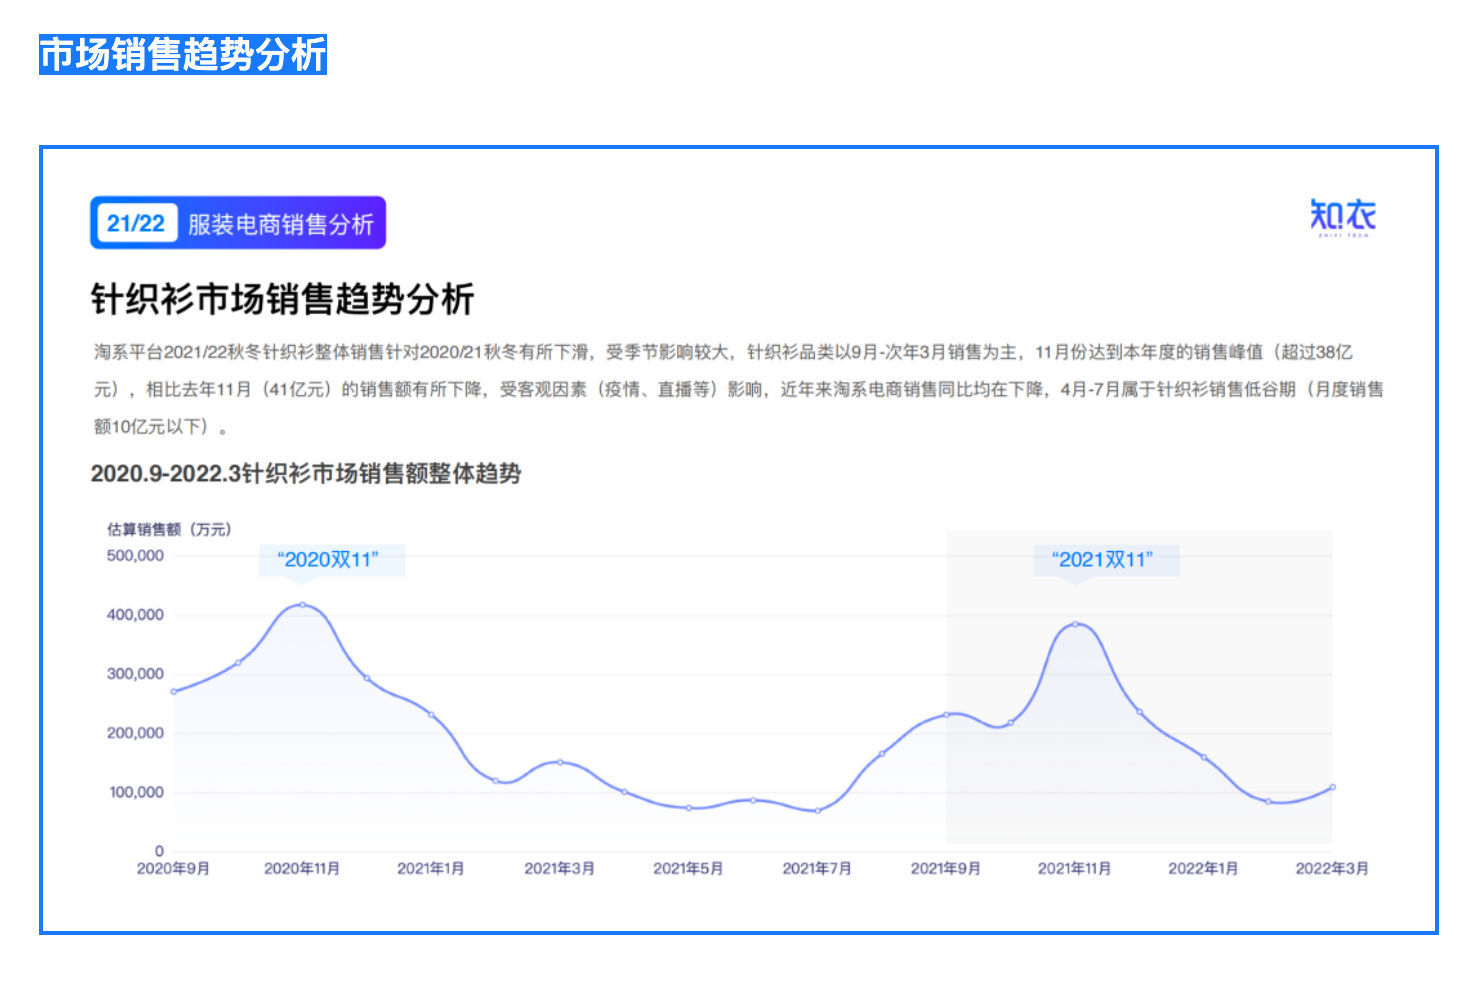Click the x-axis label 2022年1月
This screenshot has width=1470, height=996.
point(1204,868)
